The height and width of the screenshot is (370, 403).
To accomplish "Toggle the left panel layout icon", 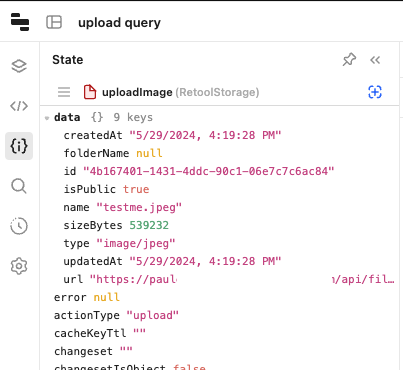I will [x=54, y=22].
